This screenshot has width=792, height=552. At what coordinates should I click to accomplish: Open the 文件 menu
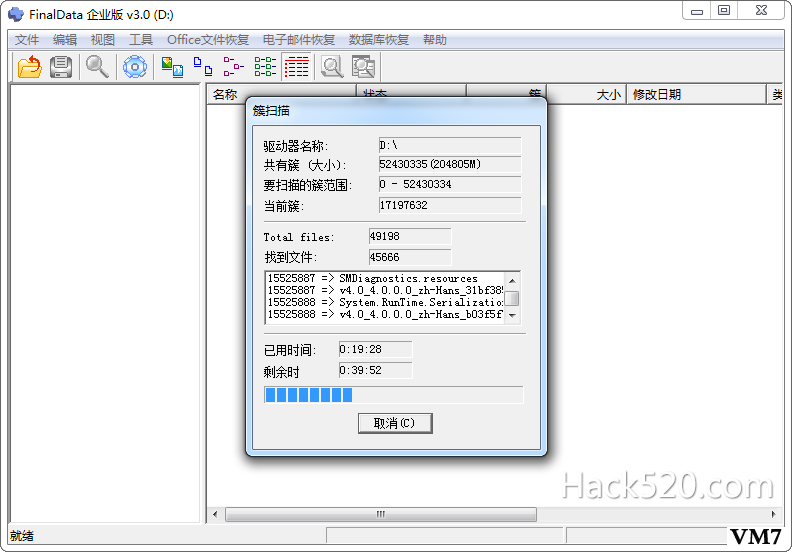point(27,40)
